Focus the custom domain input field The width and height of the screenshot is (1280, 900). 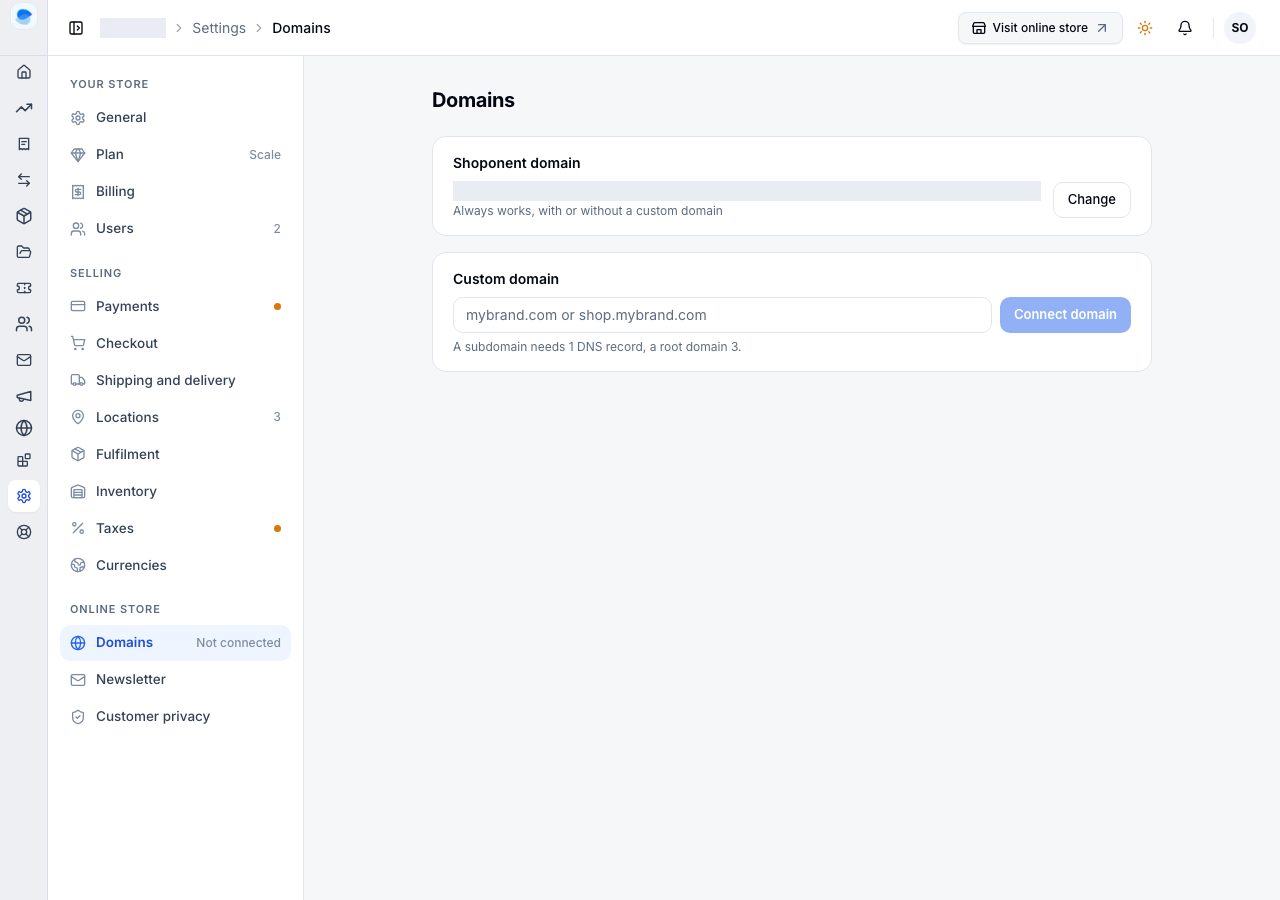(722, 314)
